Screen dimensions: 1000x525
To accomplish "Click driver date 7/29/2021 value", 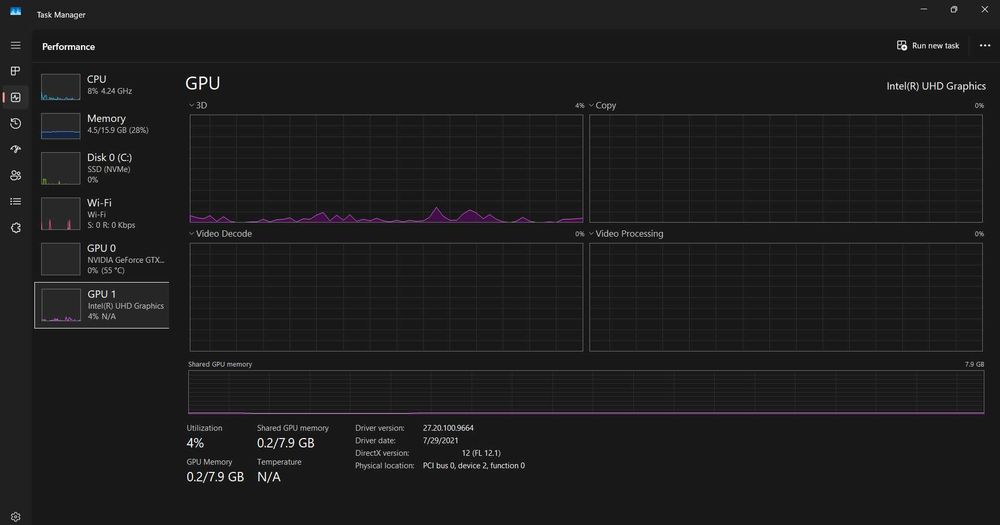I will click(x=440, y=440).
